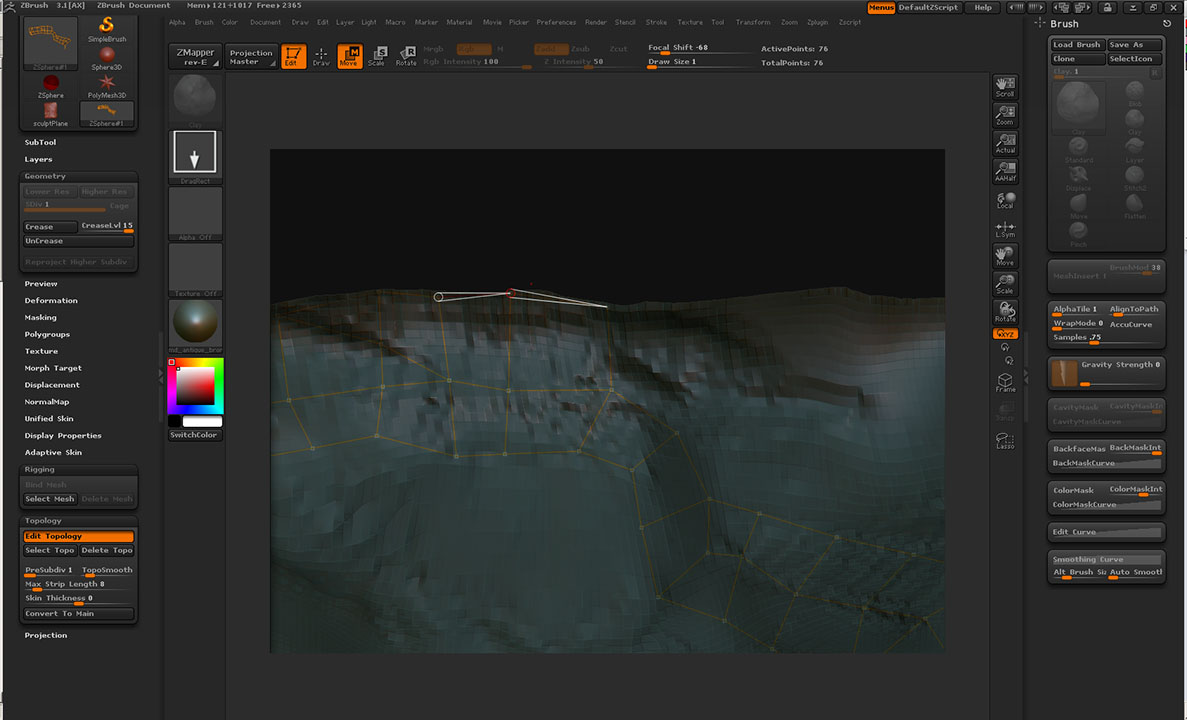The height and width of the screenshot is (720, 1187).
Task: Pick the PolyMesh3D star tool
Action: point(107,84)
